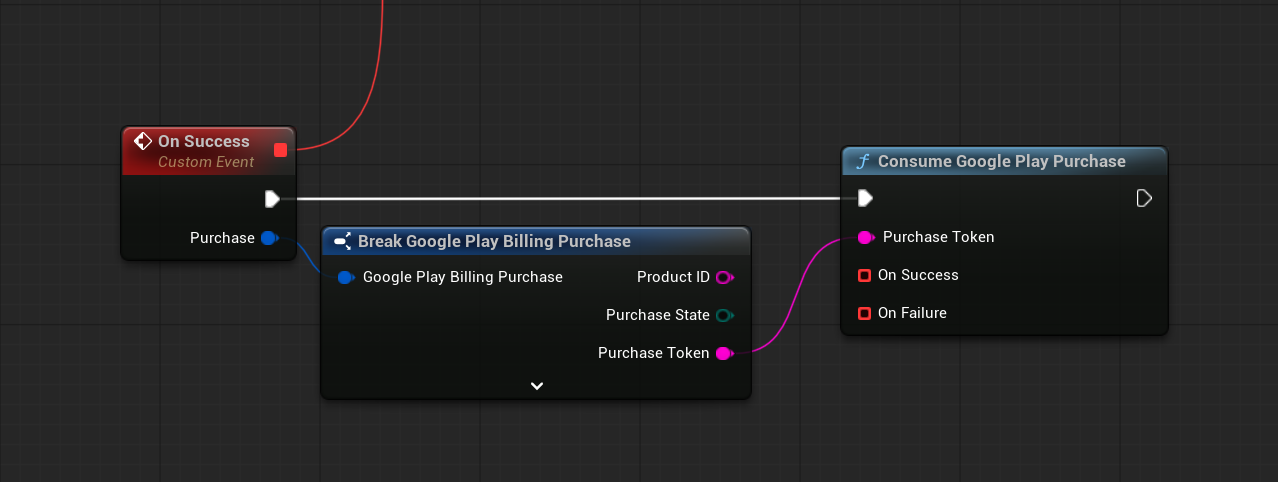Click the Purchase Token output pin on Break node

725,353
